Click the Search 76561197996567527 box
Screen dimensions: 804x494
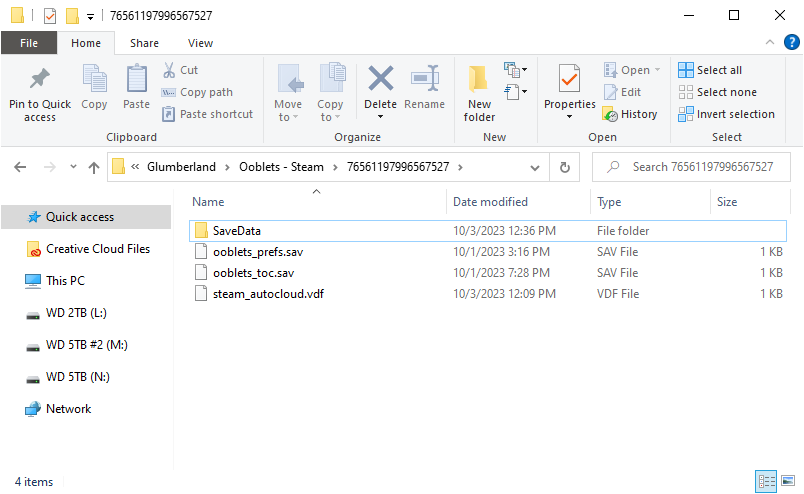coord(691,167)
